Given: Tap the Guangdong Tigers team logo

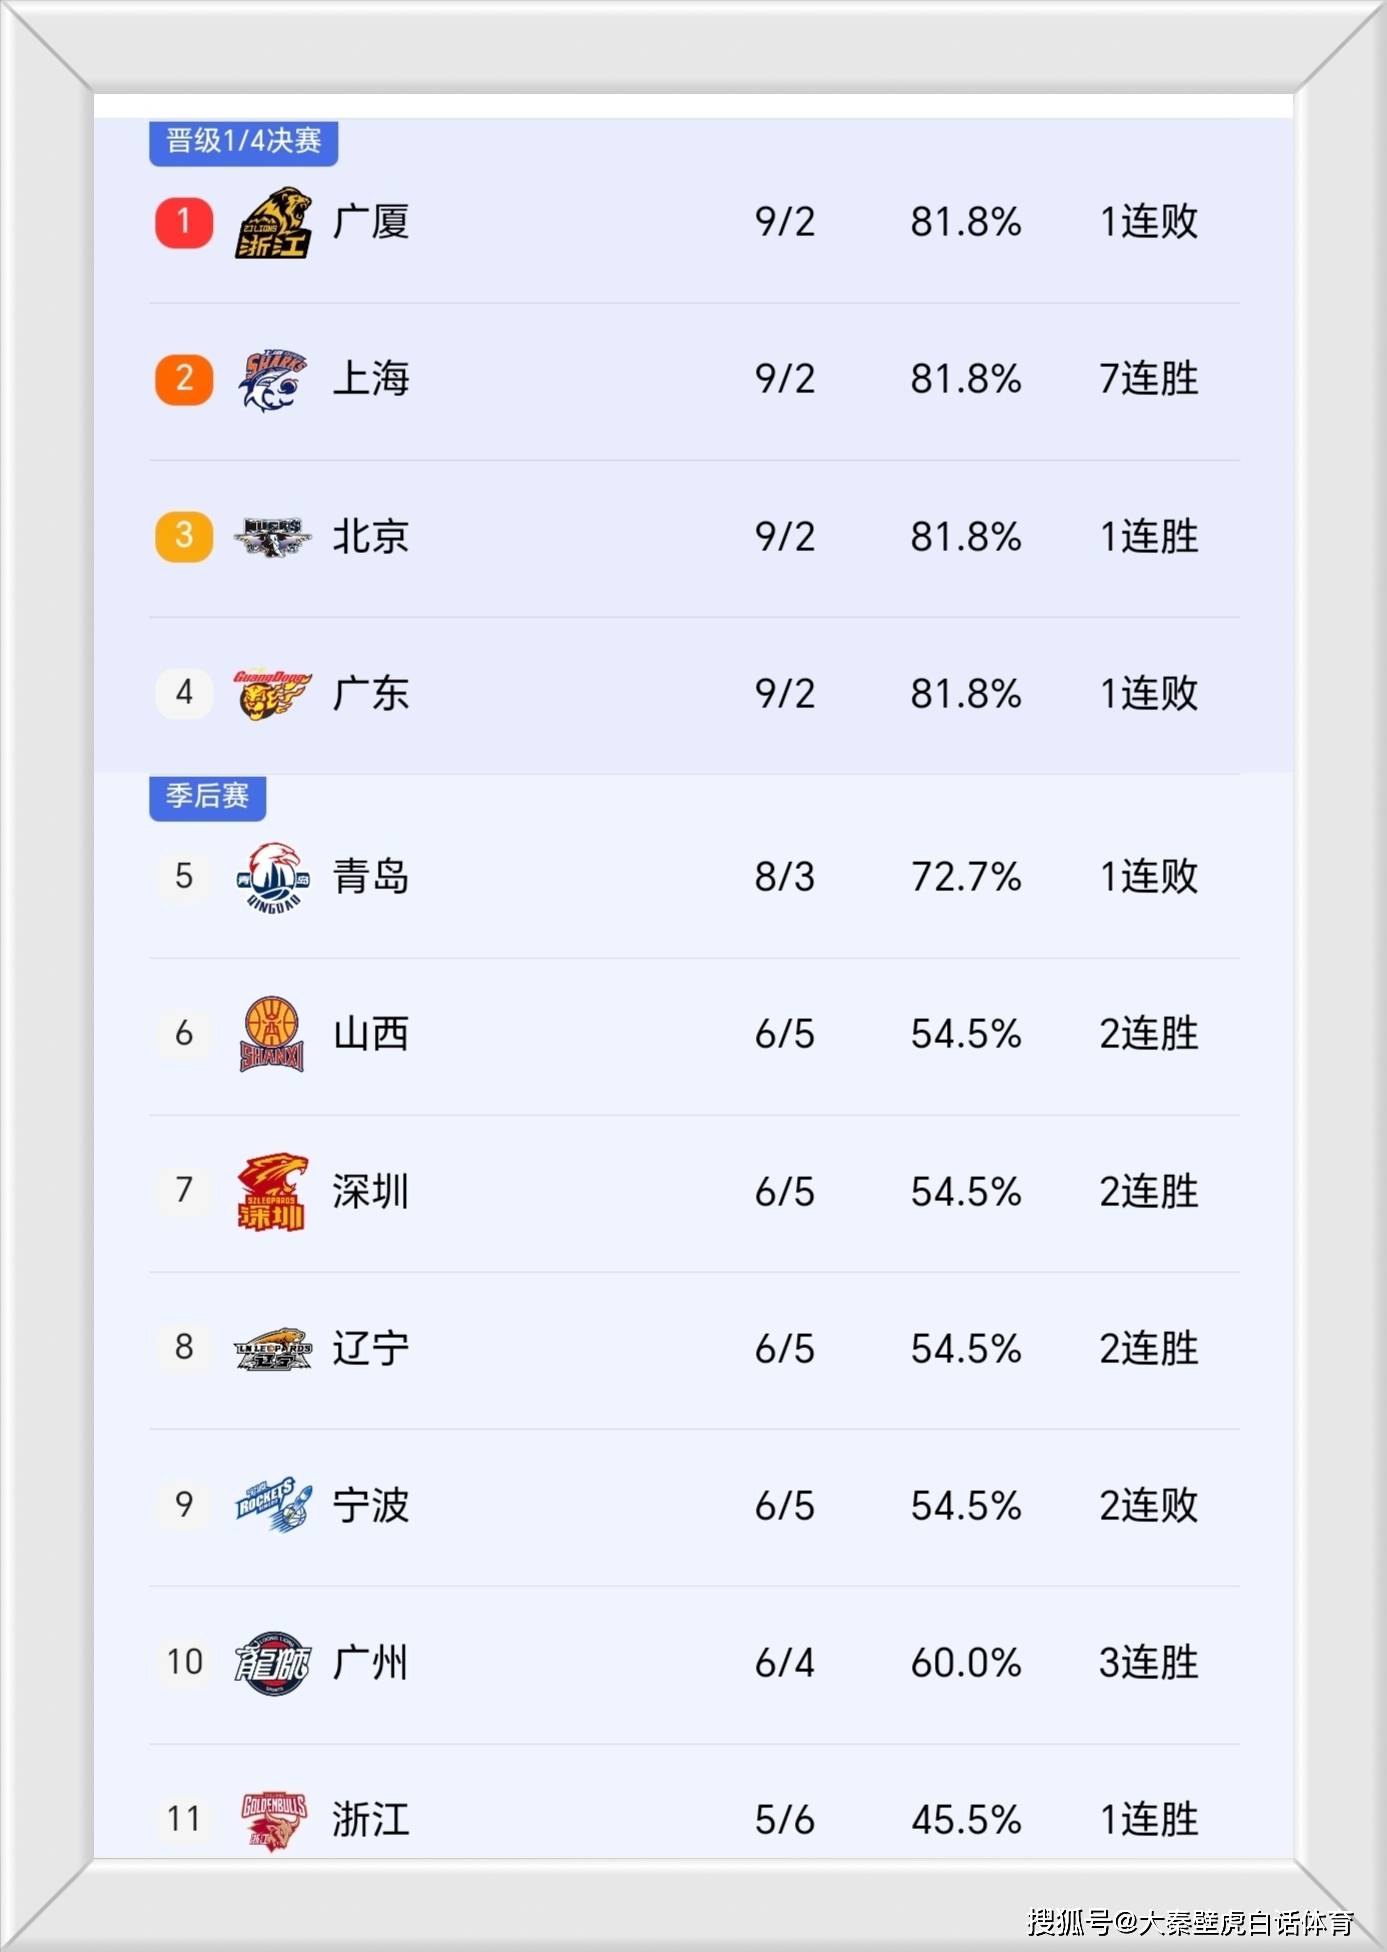Looking at the screenshot, I should [x=272, y=693].
